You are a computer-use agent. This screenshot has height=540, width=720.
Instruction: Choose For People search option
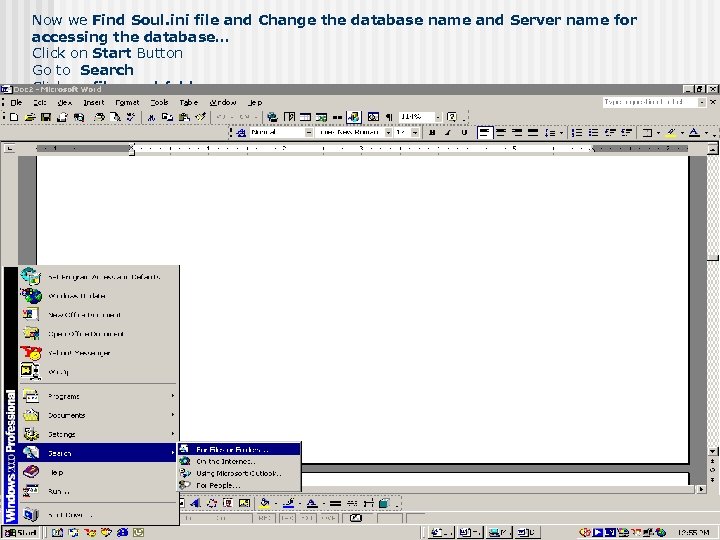[239, 485]
